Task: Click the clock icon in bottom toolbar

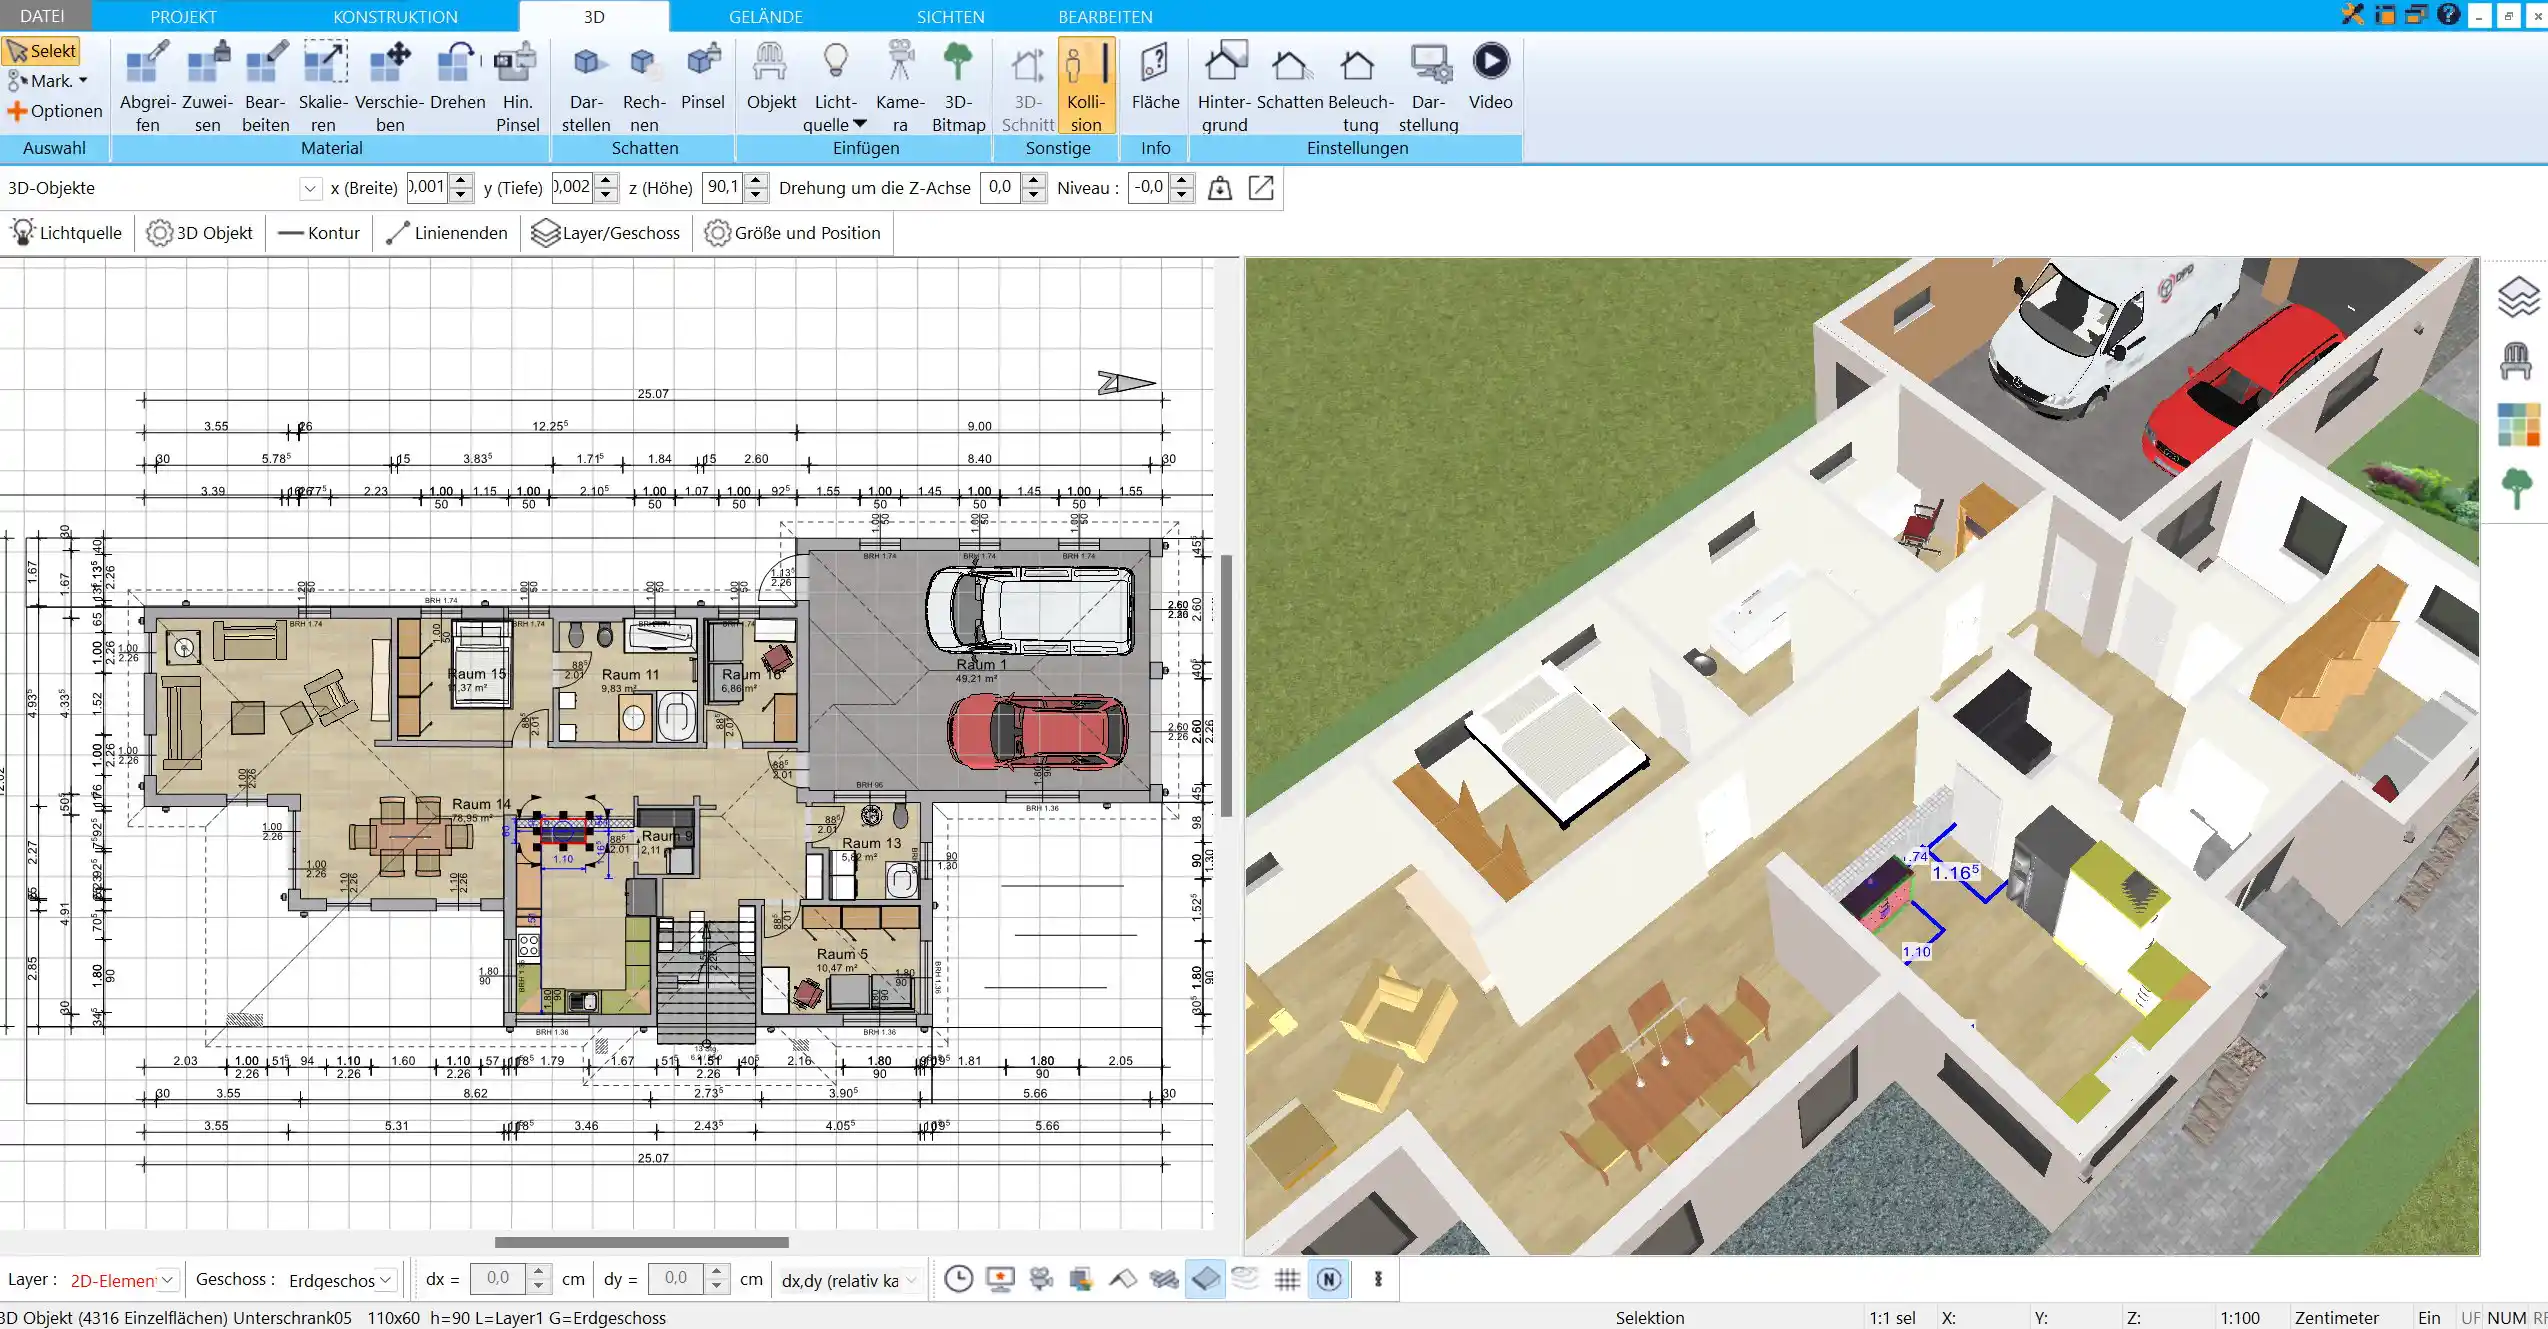Action: click(x=958, y=1279)
